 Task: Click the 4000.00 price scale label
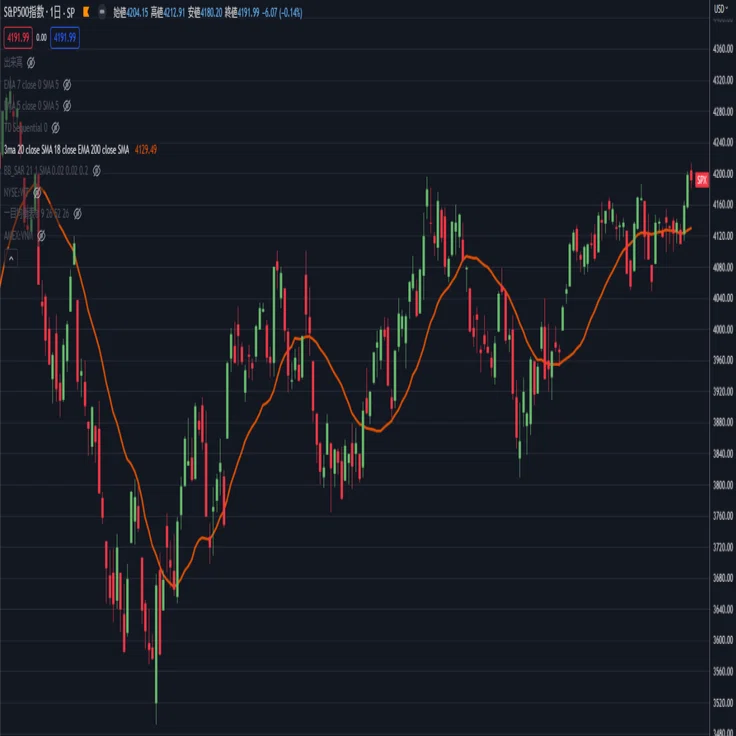click(723, 329)
